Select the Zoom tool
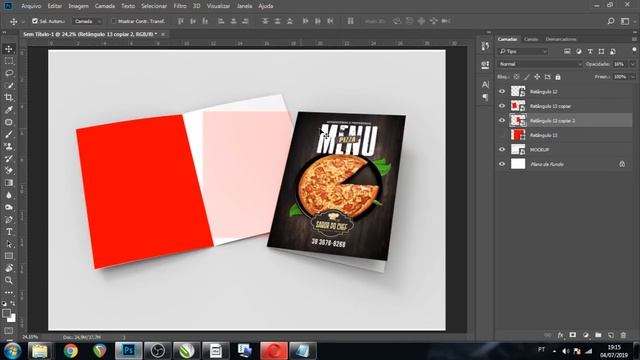The image size is (640, 360). (9, 280)
